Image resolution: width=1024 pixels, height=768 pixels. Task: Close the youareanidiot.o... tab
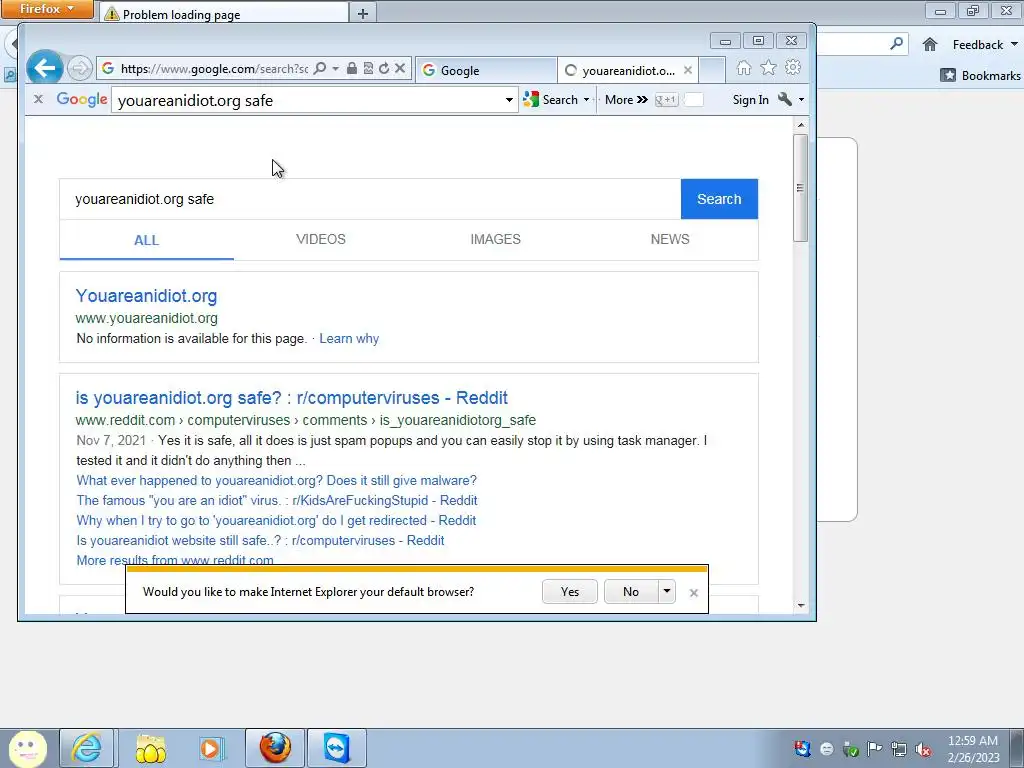pyautogui.click(x=688, y=71)
